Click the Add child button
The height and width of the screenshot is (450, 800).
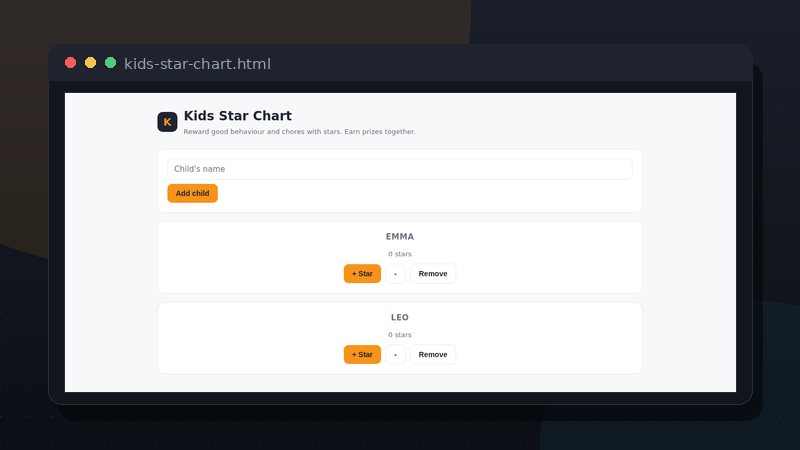192,193
